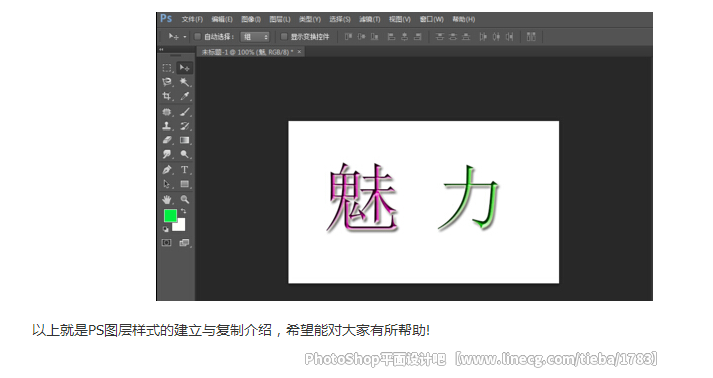Image resolution: width=713 pixels, height=378 pixels.
Task: Click the green 力 character on canvas
Action: [x=468, y=197]
